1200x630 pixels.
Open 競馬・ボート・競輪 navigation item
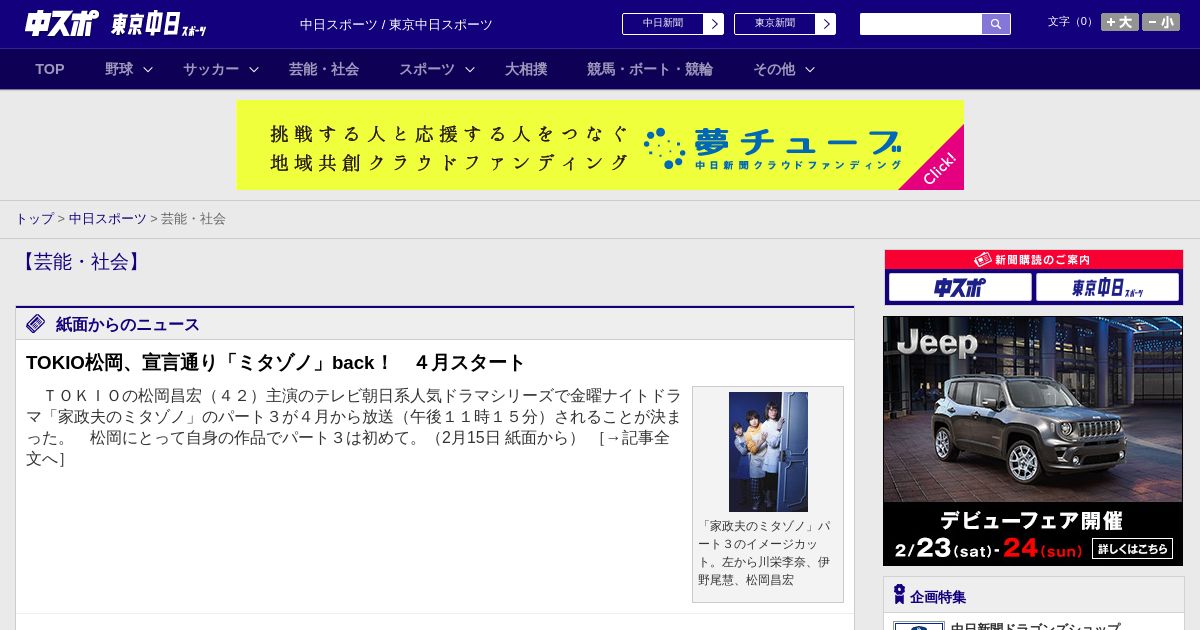pyautogui.click(x=650, y=69)
